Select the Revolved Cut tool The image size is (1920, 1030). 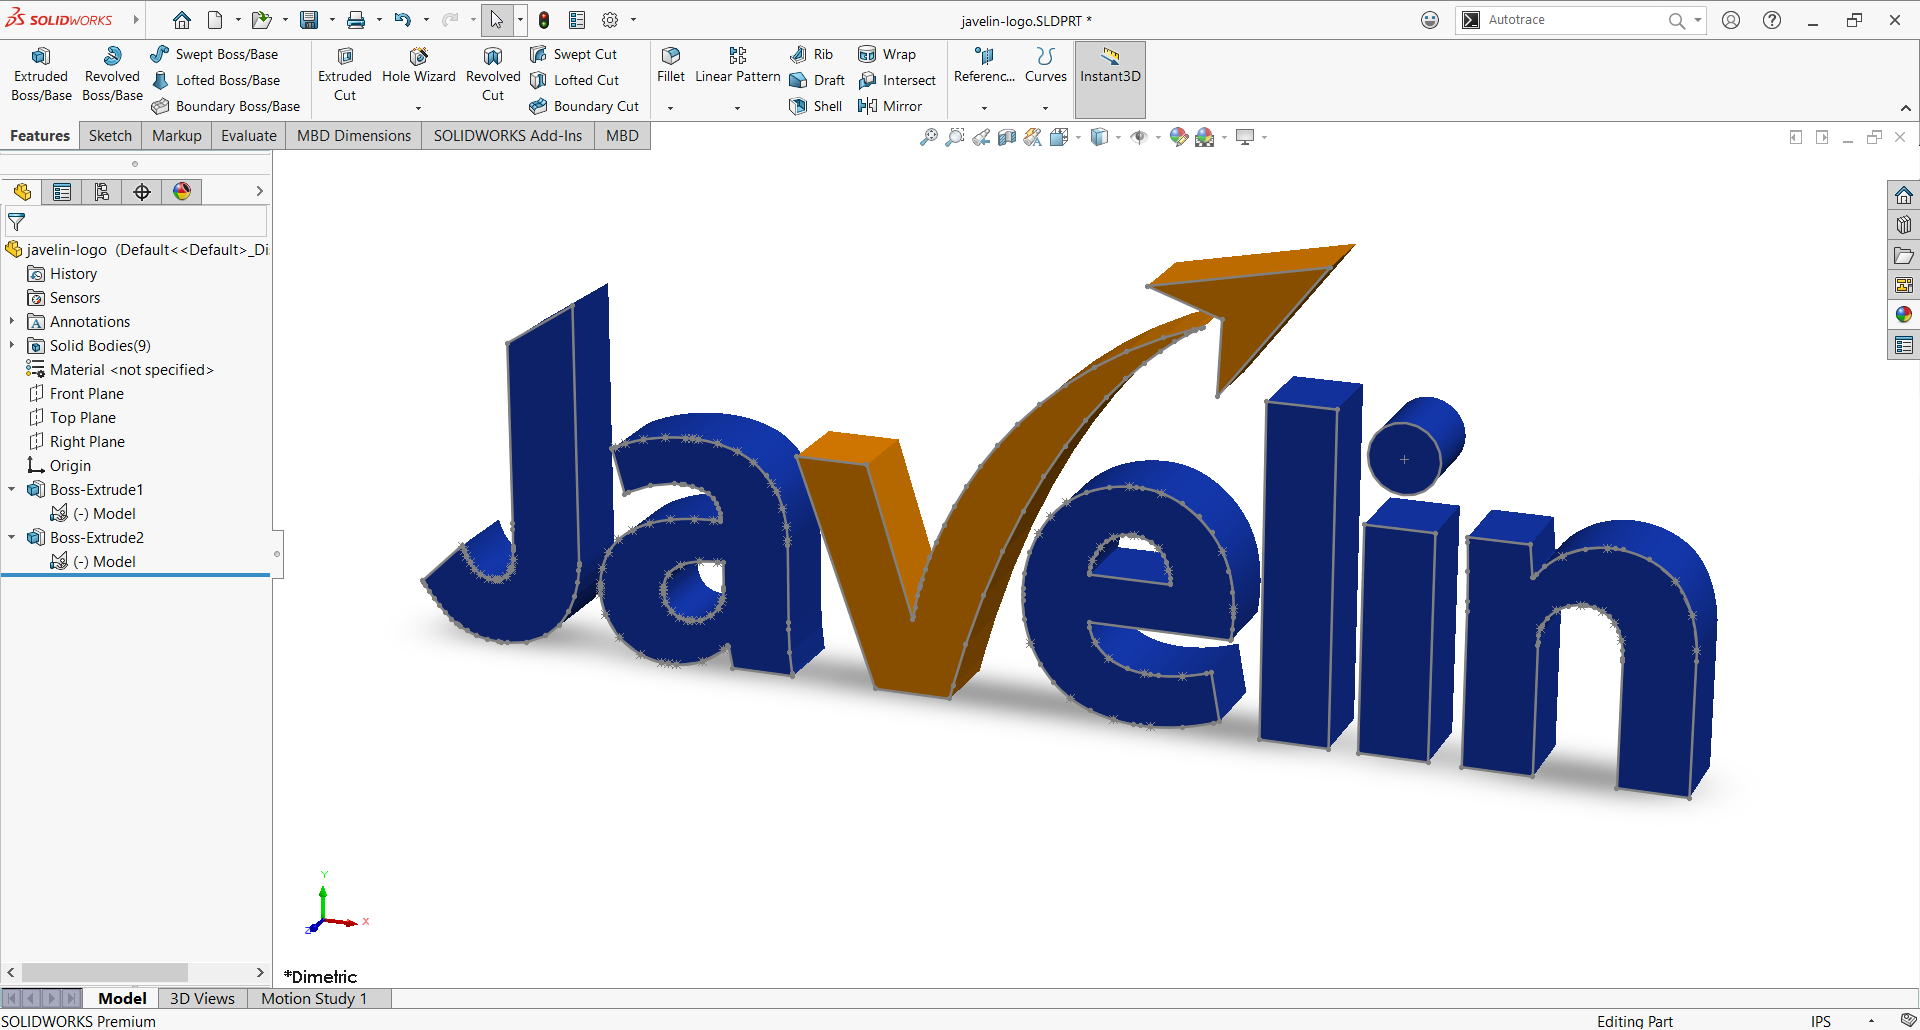coord(493,75)
